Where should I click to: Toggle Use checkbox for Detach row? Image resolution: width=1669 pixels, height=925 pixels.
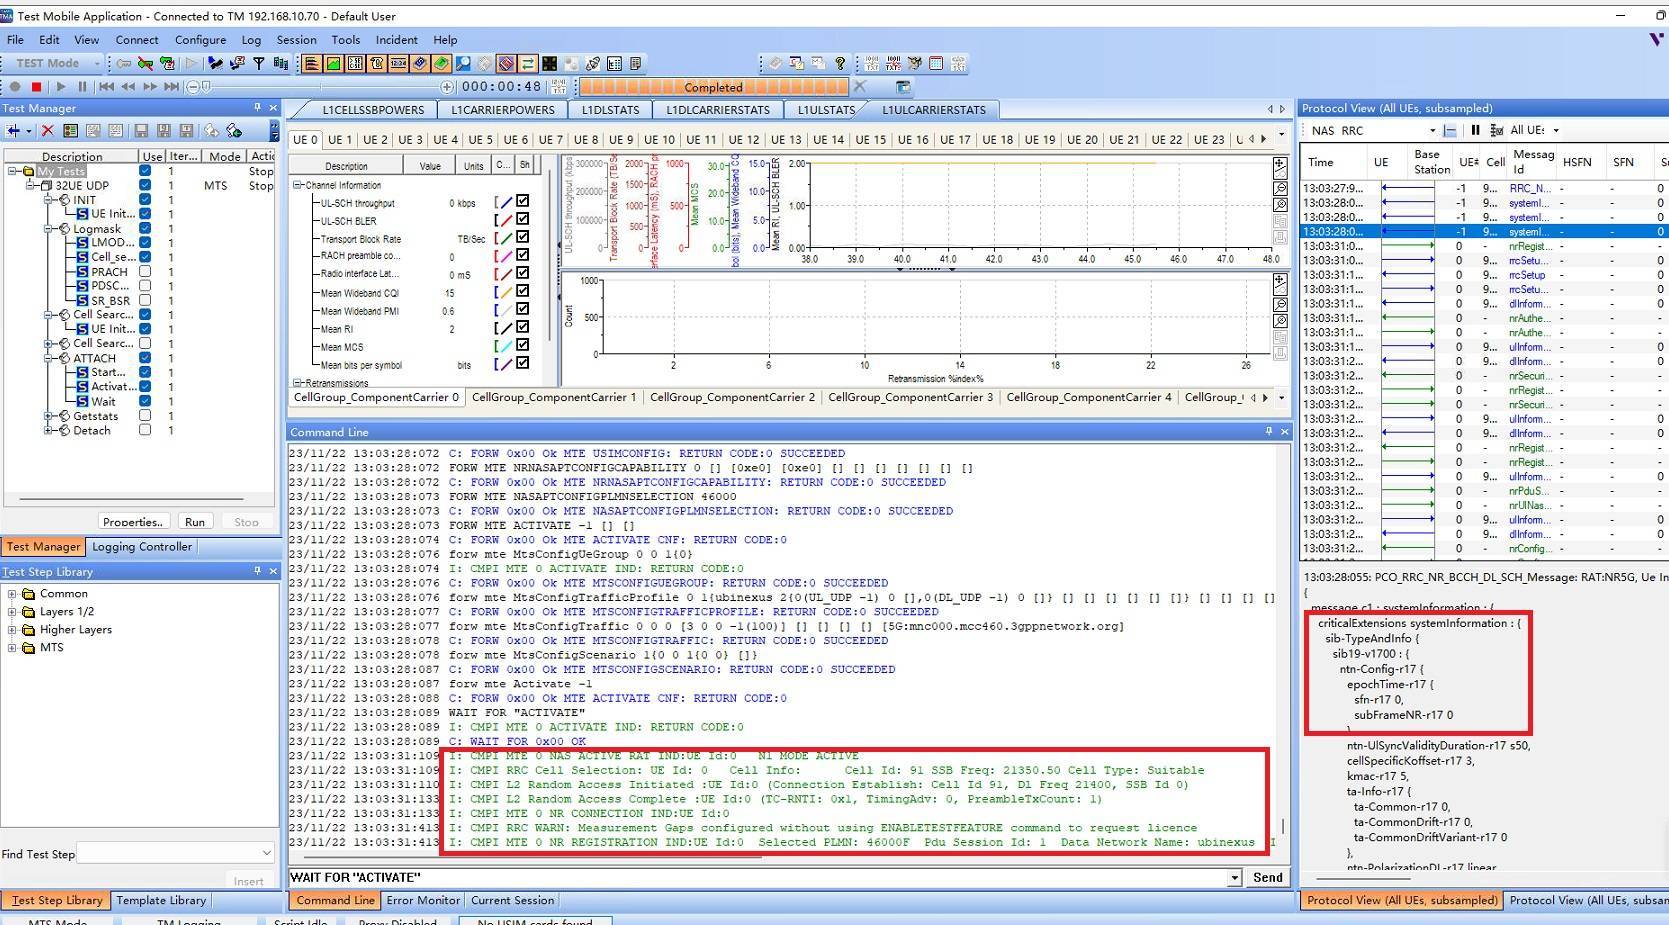pyautogui.click(x=145, y=430)
